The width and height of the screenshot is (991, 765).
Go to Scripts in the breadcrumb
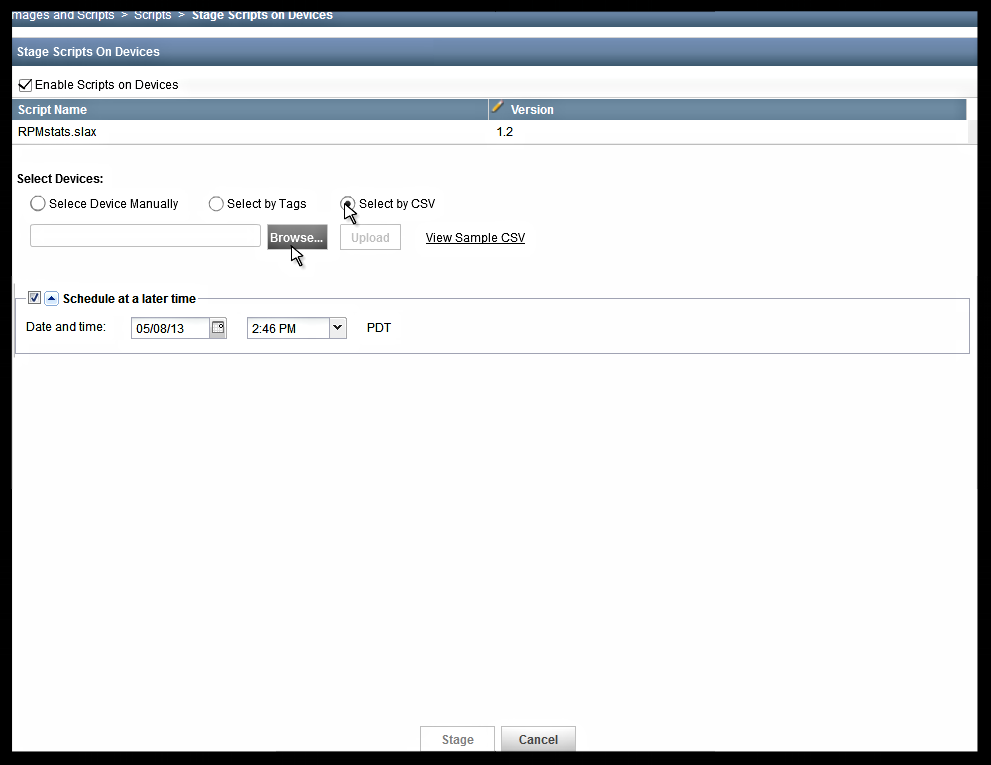152,15
